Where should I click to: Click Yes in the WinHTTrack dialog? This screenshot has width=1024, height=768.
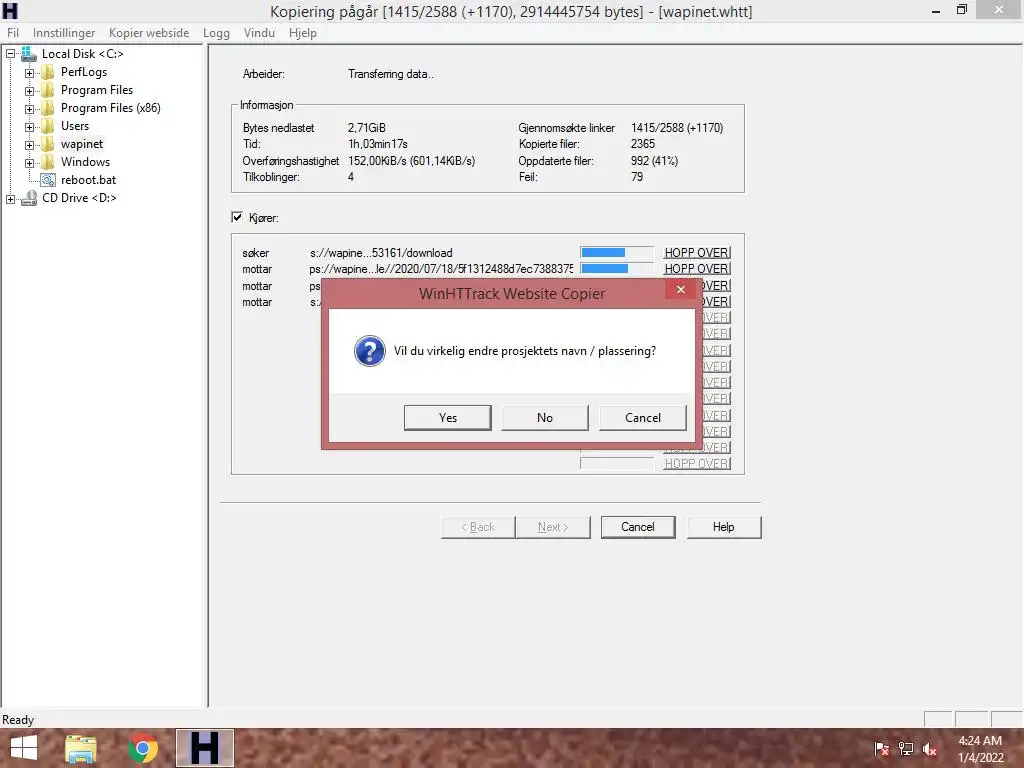(447, 418)
